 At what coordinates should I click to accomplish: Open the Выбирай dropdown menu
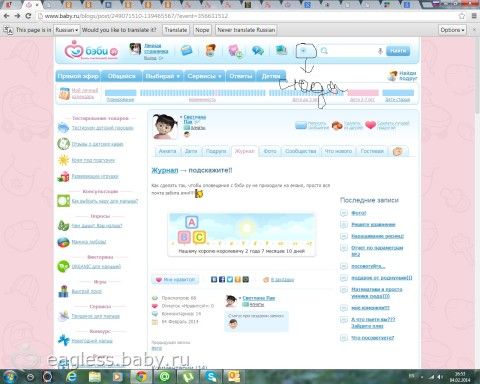coord(162,76)
